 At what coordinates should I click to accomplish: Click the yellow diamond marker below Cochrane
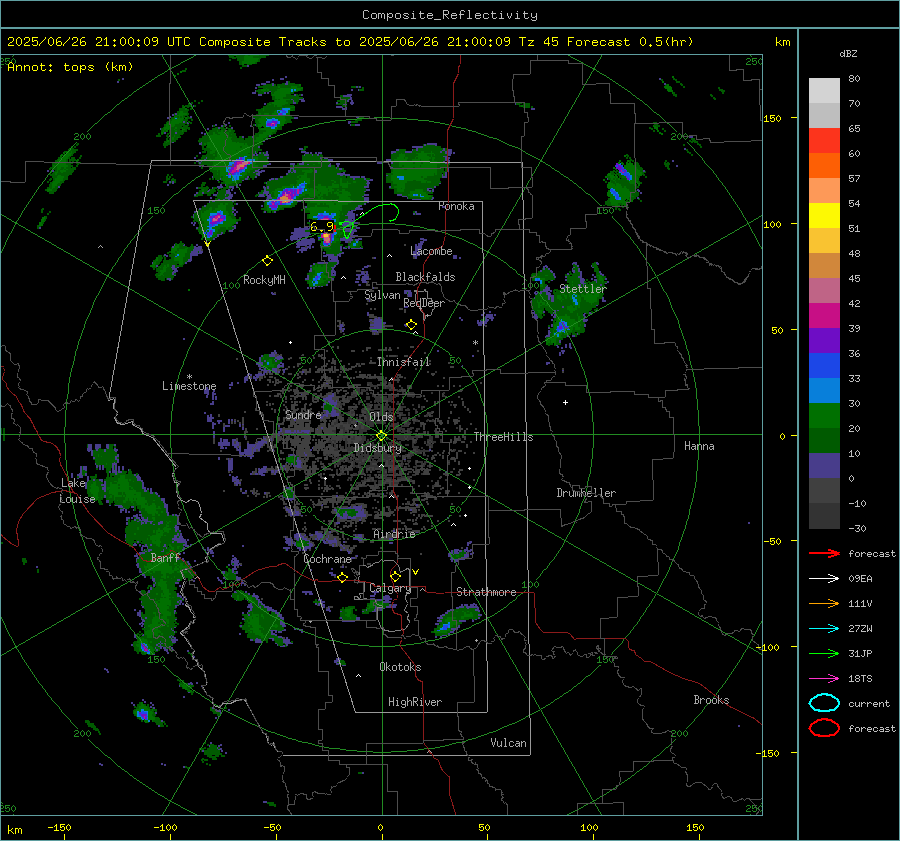(342, 577)
